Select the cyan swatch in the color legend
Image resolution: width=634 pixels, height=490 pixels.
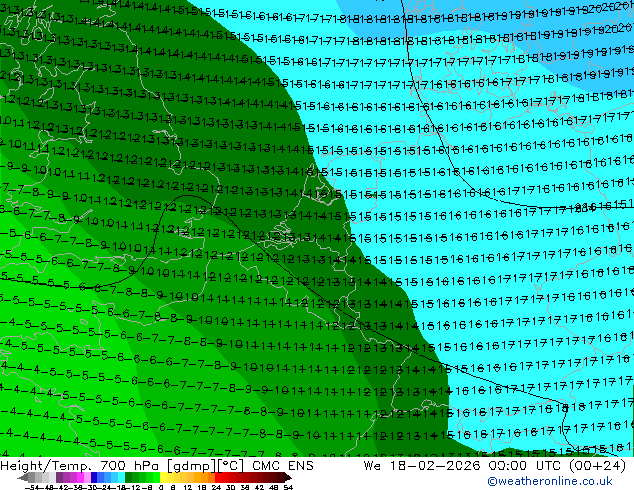tap(121, 478)
